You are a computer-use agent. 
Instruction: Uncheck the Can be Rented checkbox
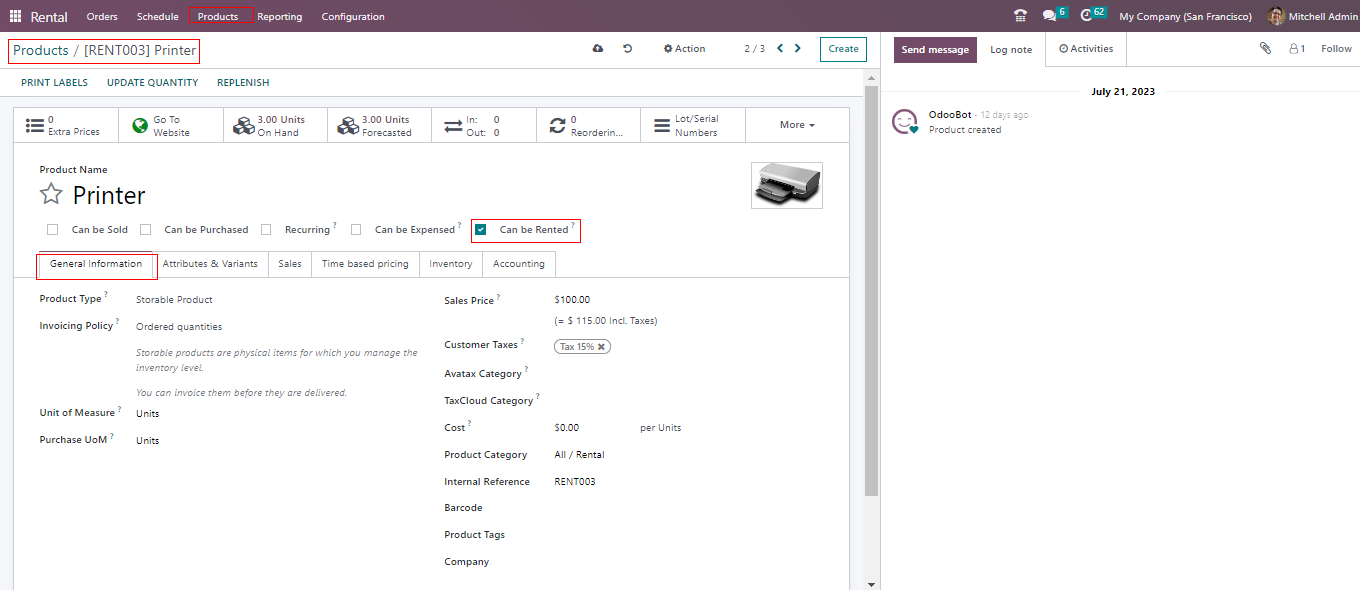[x=481, y=230]
